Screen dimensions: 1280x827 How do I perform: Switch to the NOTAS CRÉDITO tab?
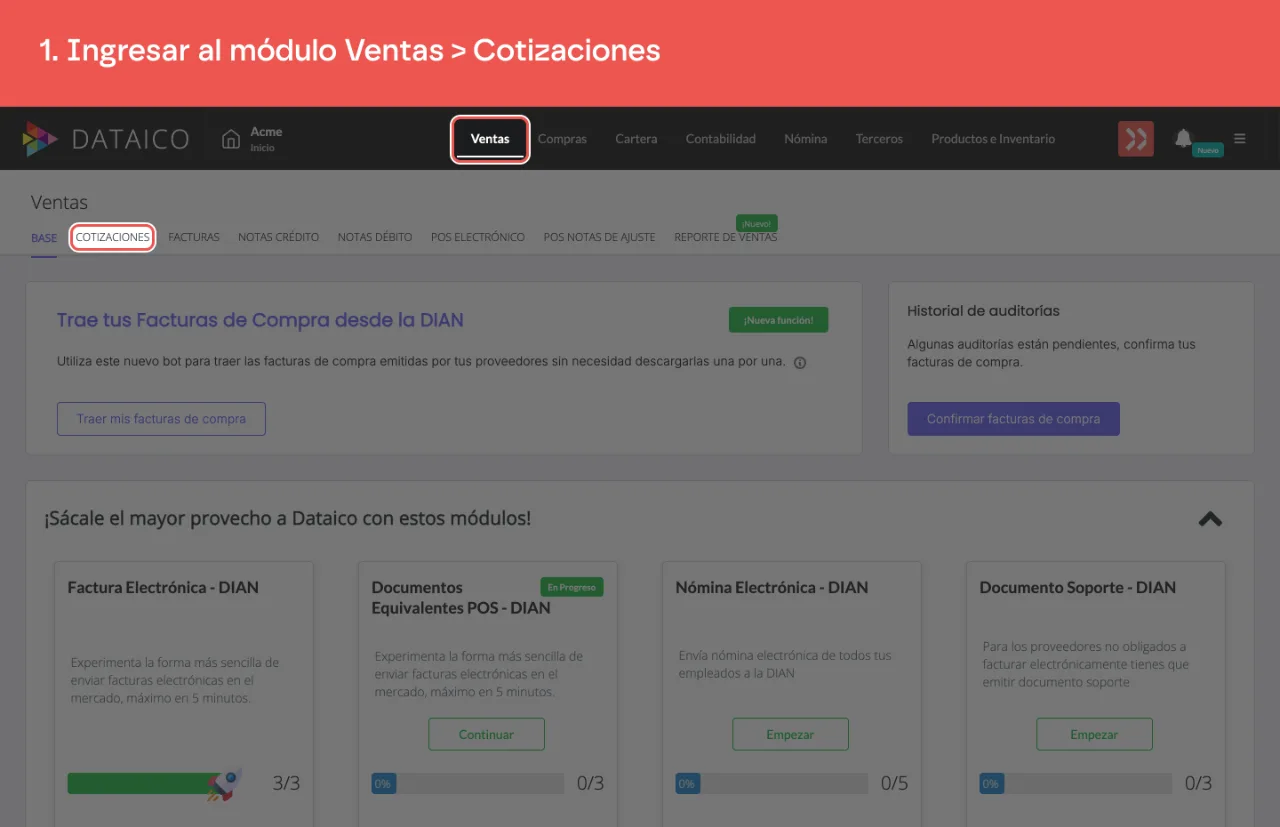(278, 238)
